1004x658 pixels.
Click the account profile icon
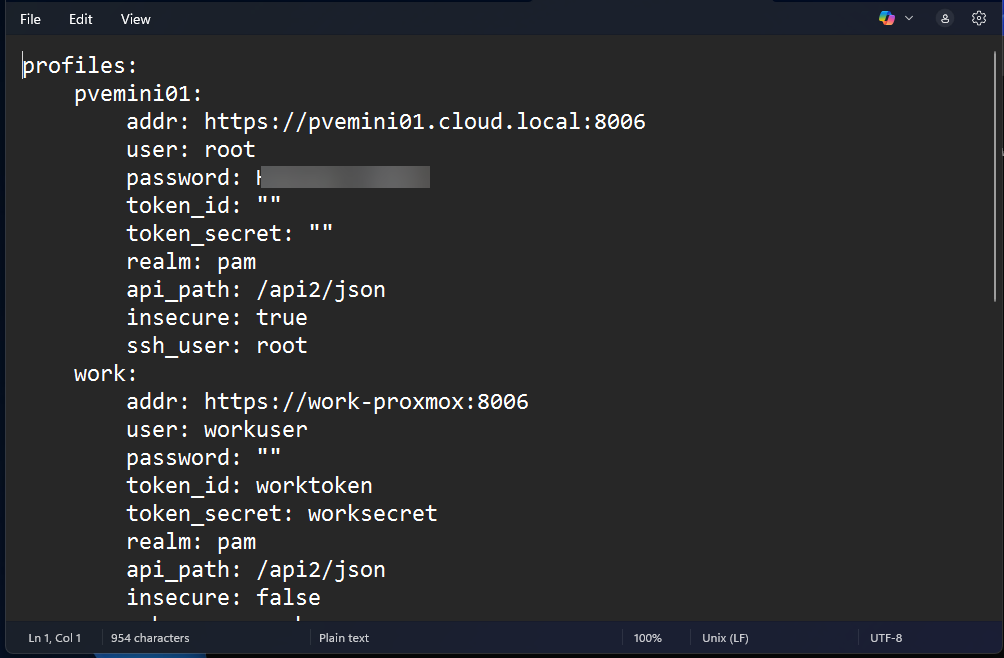tap(944, 18)
